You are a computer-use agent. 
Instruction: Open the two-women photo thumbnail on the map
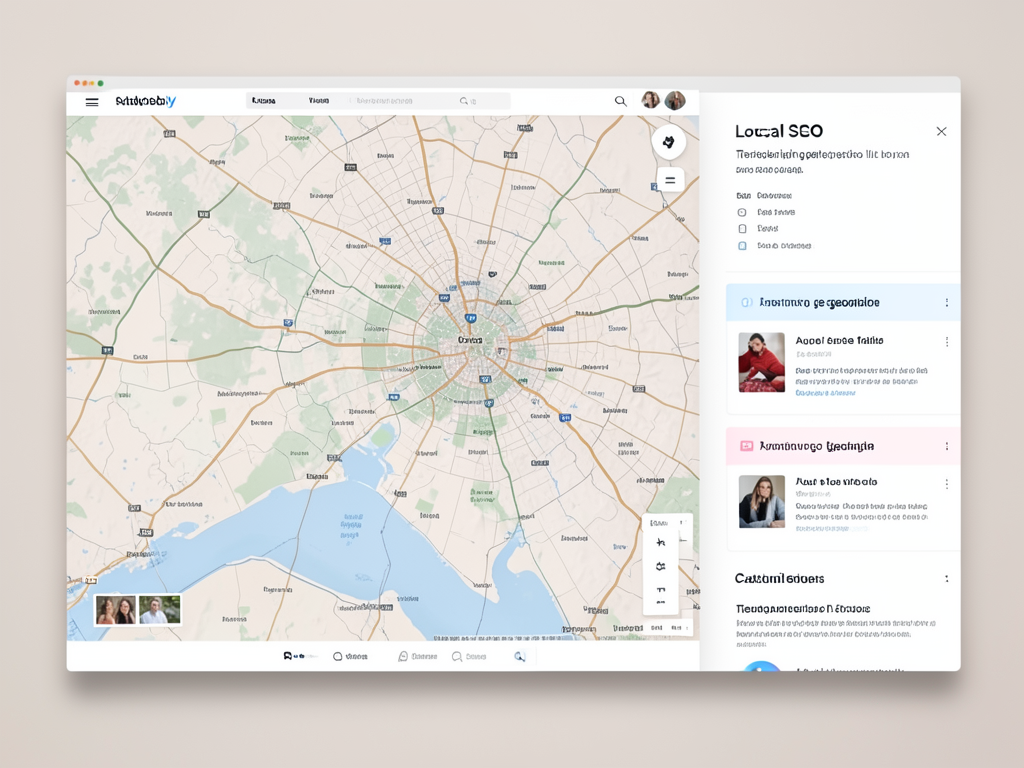(116, 610)
